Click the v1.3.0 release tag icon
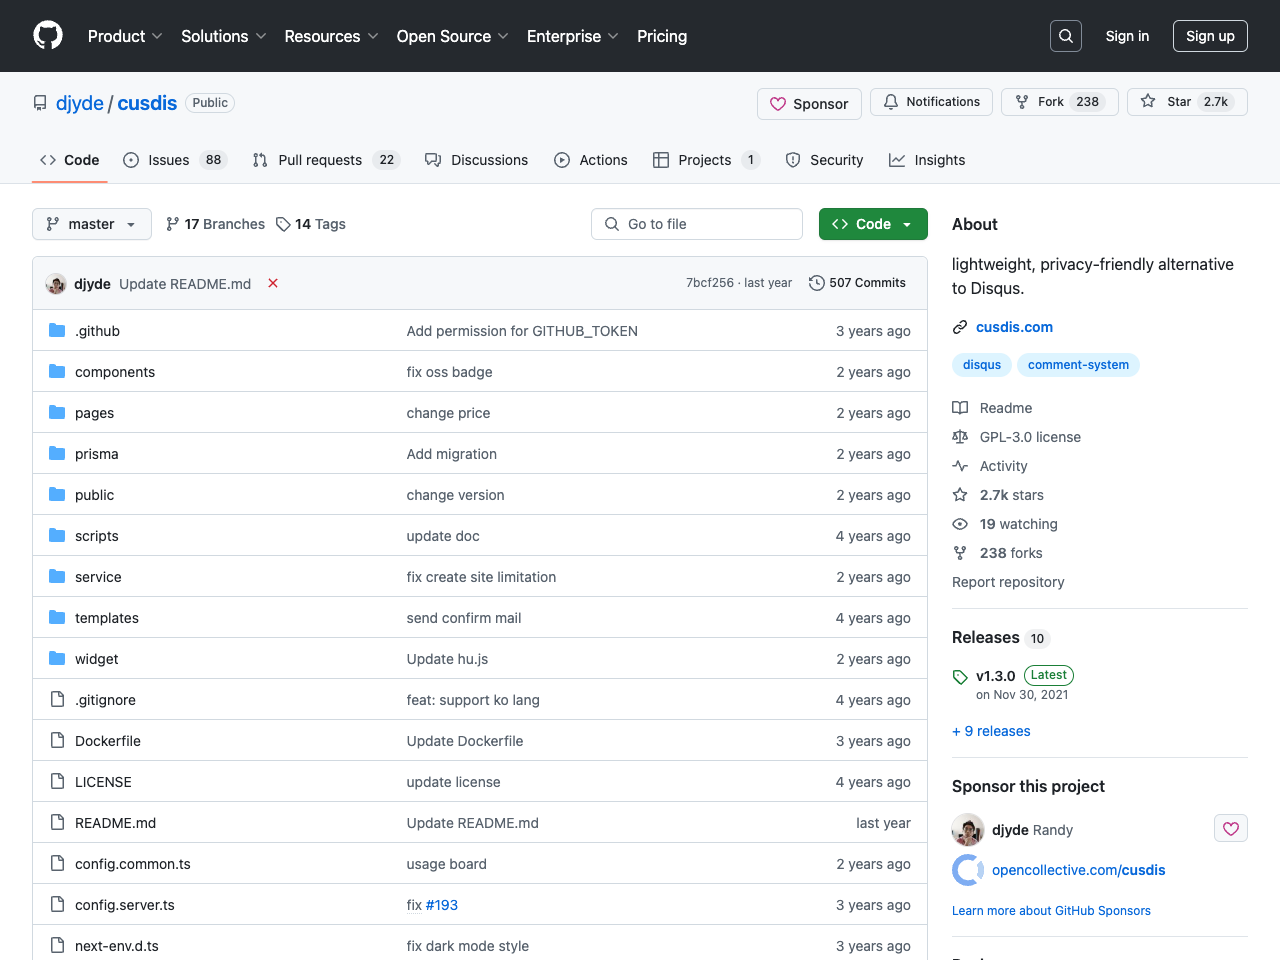This screenshot has width=1280, height=960. (x=960, y=676)
